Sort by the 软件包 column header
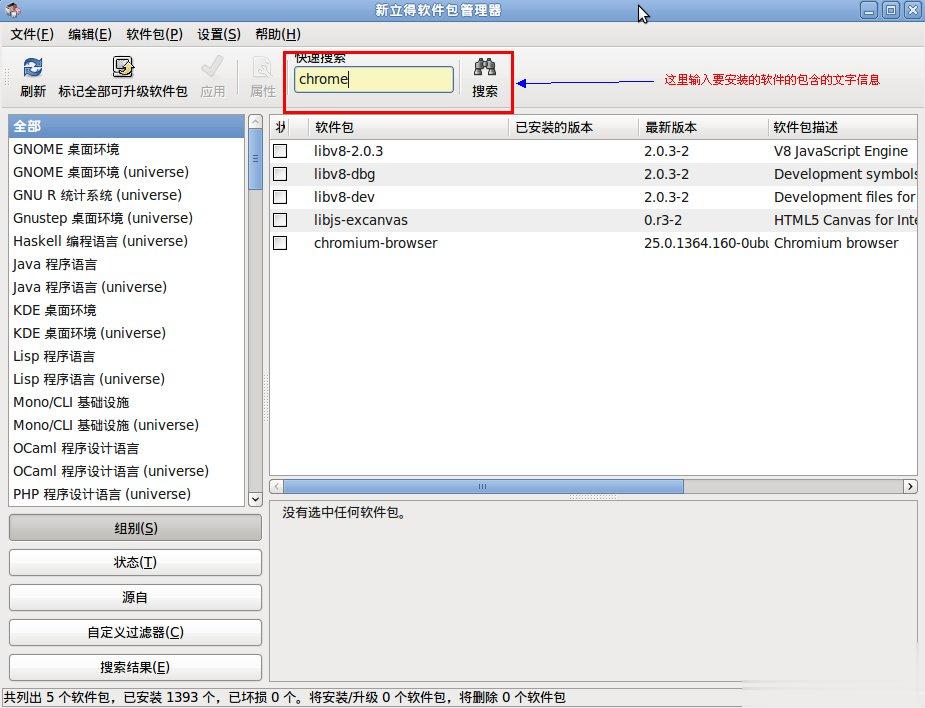This screenshot has width=925, height=708. (x=408, y=127)
